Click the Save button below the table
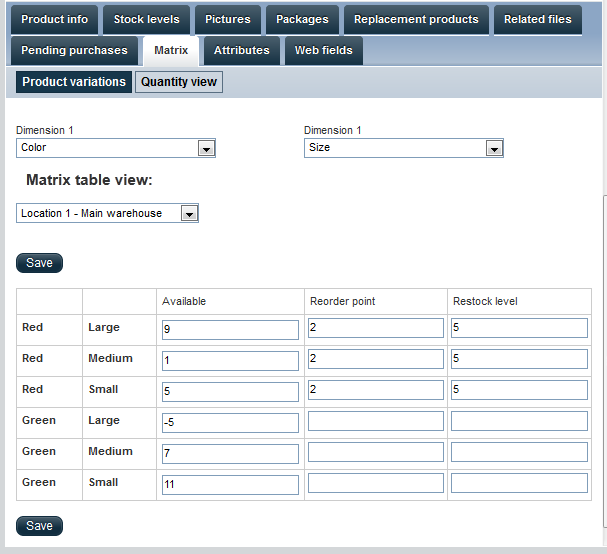This screenshot has height=554, width=607. 39,526
